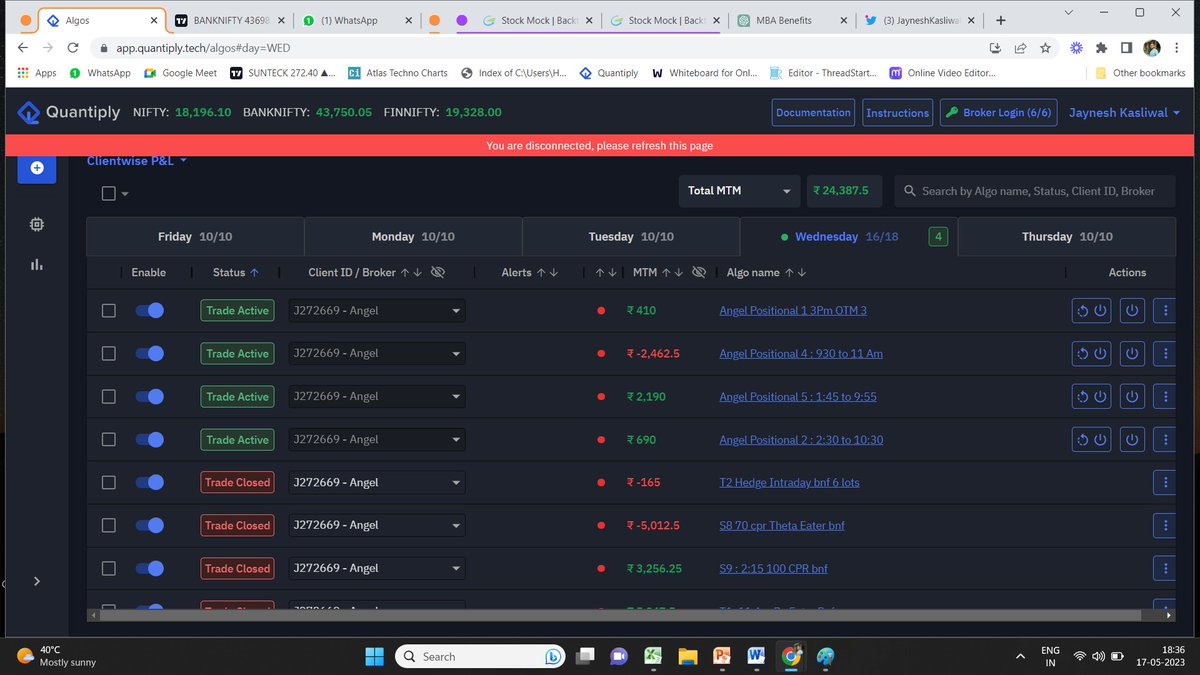The image size is (1200, 675).
Task: Click the algo search input field
Action: point(1034,191)
